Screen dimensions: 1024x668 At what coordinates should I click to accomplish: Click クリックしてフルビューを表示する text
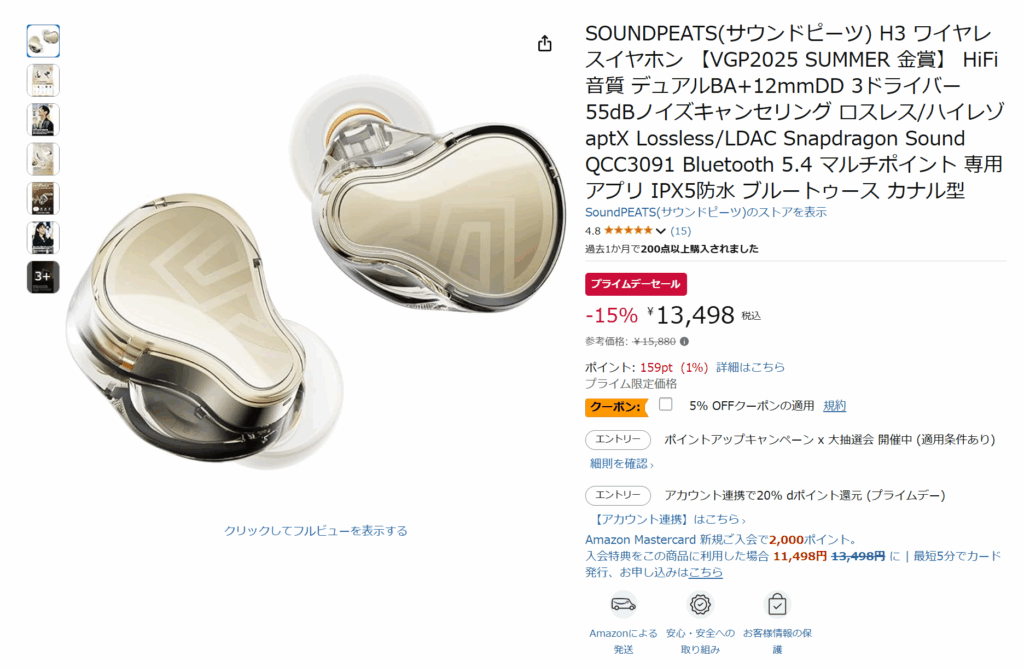coord(315,531)
